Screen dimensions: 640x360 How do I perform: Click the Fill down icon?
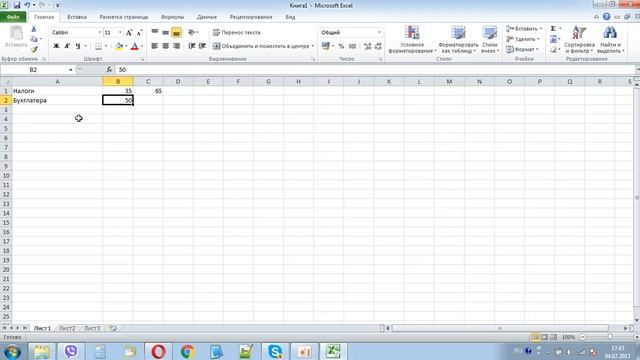pyautogui.click(x=553, y=39)
